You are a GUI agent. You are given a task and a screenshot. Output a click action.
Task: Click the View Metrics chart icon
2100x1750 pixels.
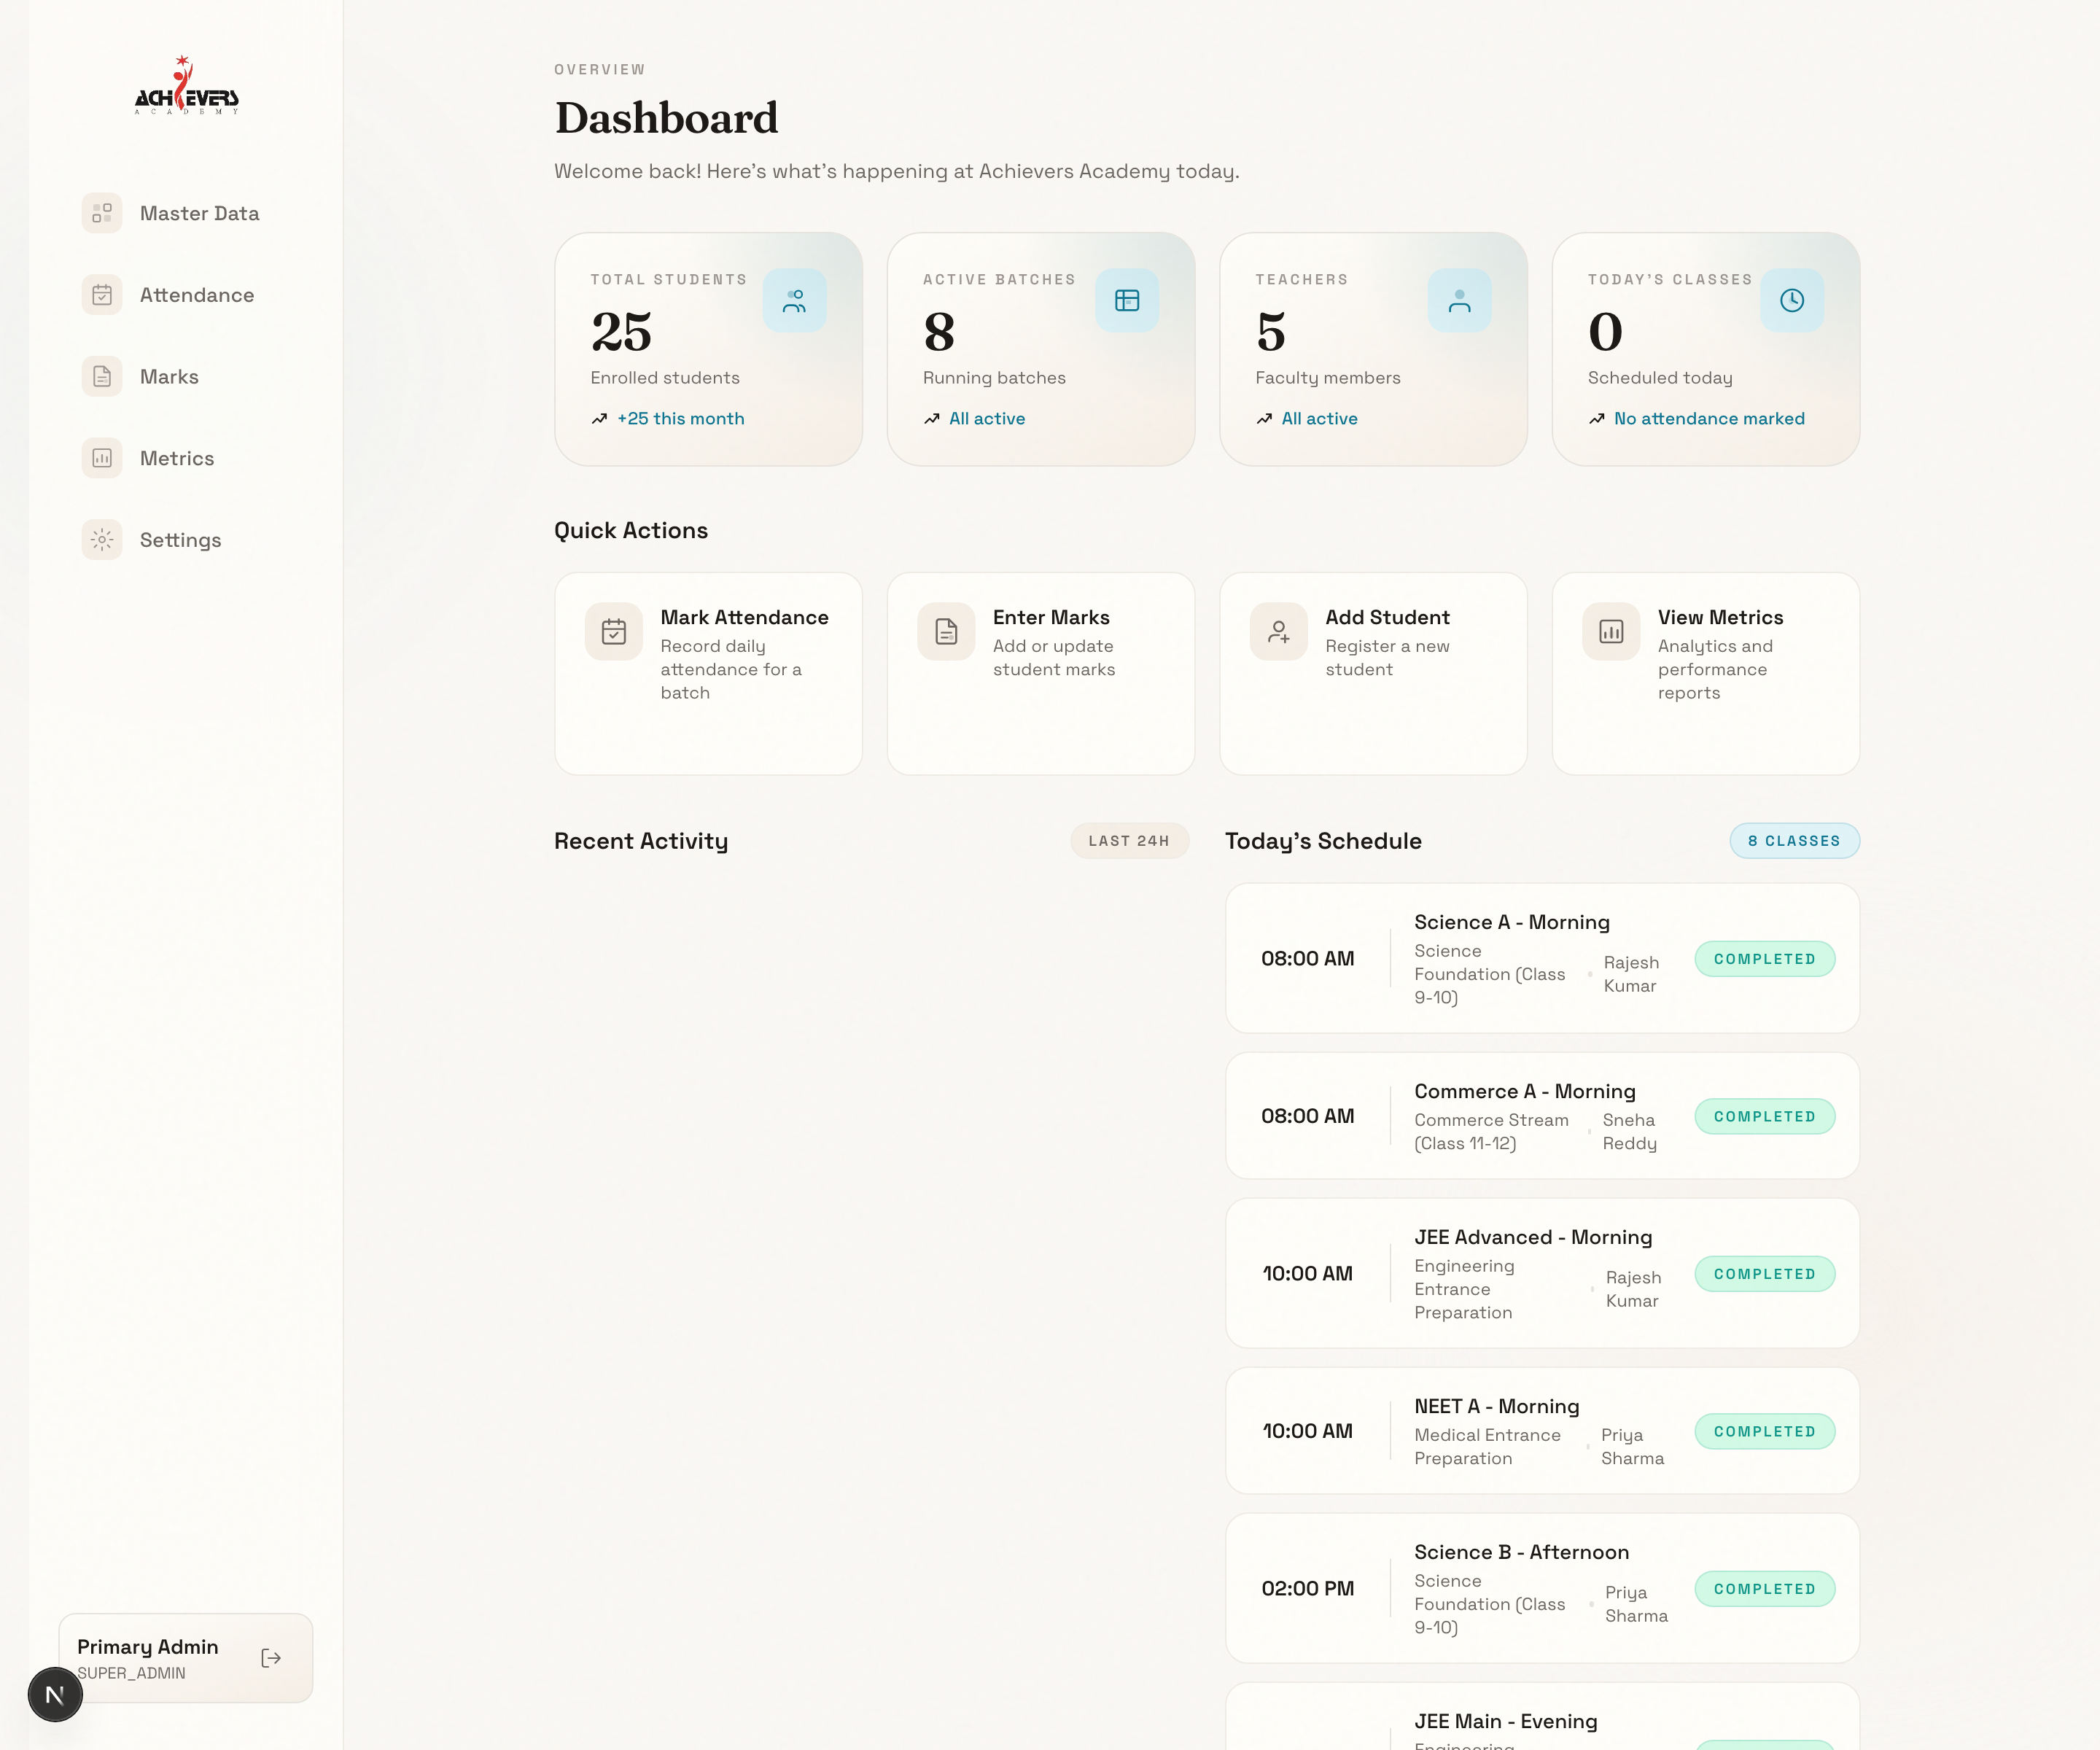(1611, 631)
